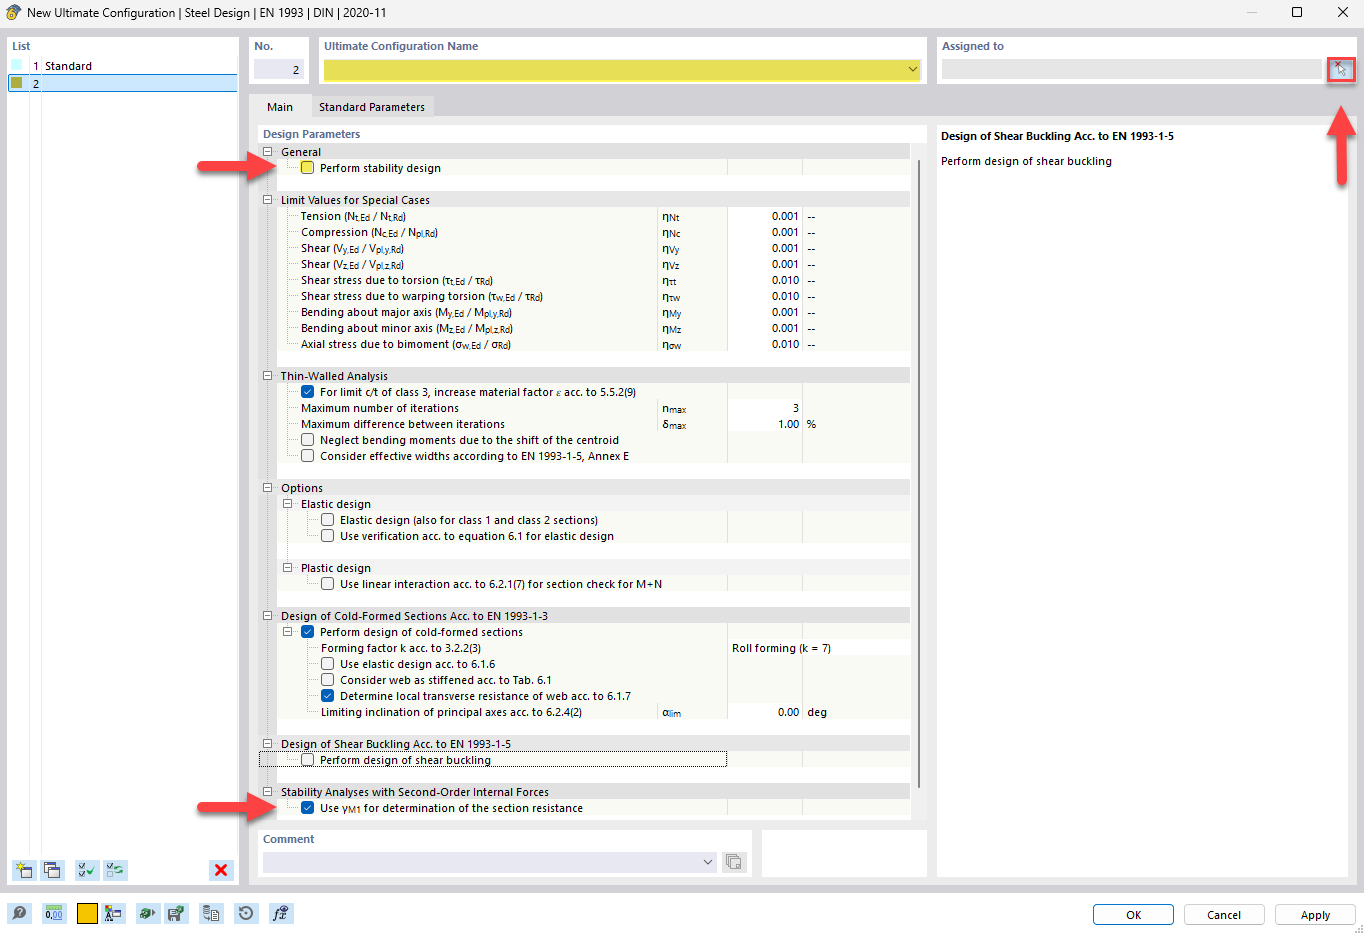
Task: Enable Use linear interaction acc. to 6.2.1(7)
Action: [327, 584]
